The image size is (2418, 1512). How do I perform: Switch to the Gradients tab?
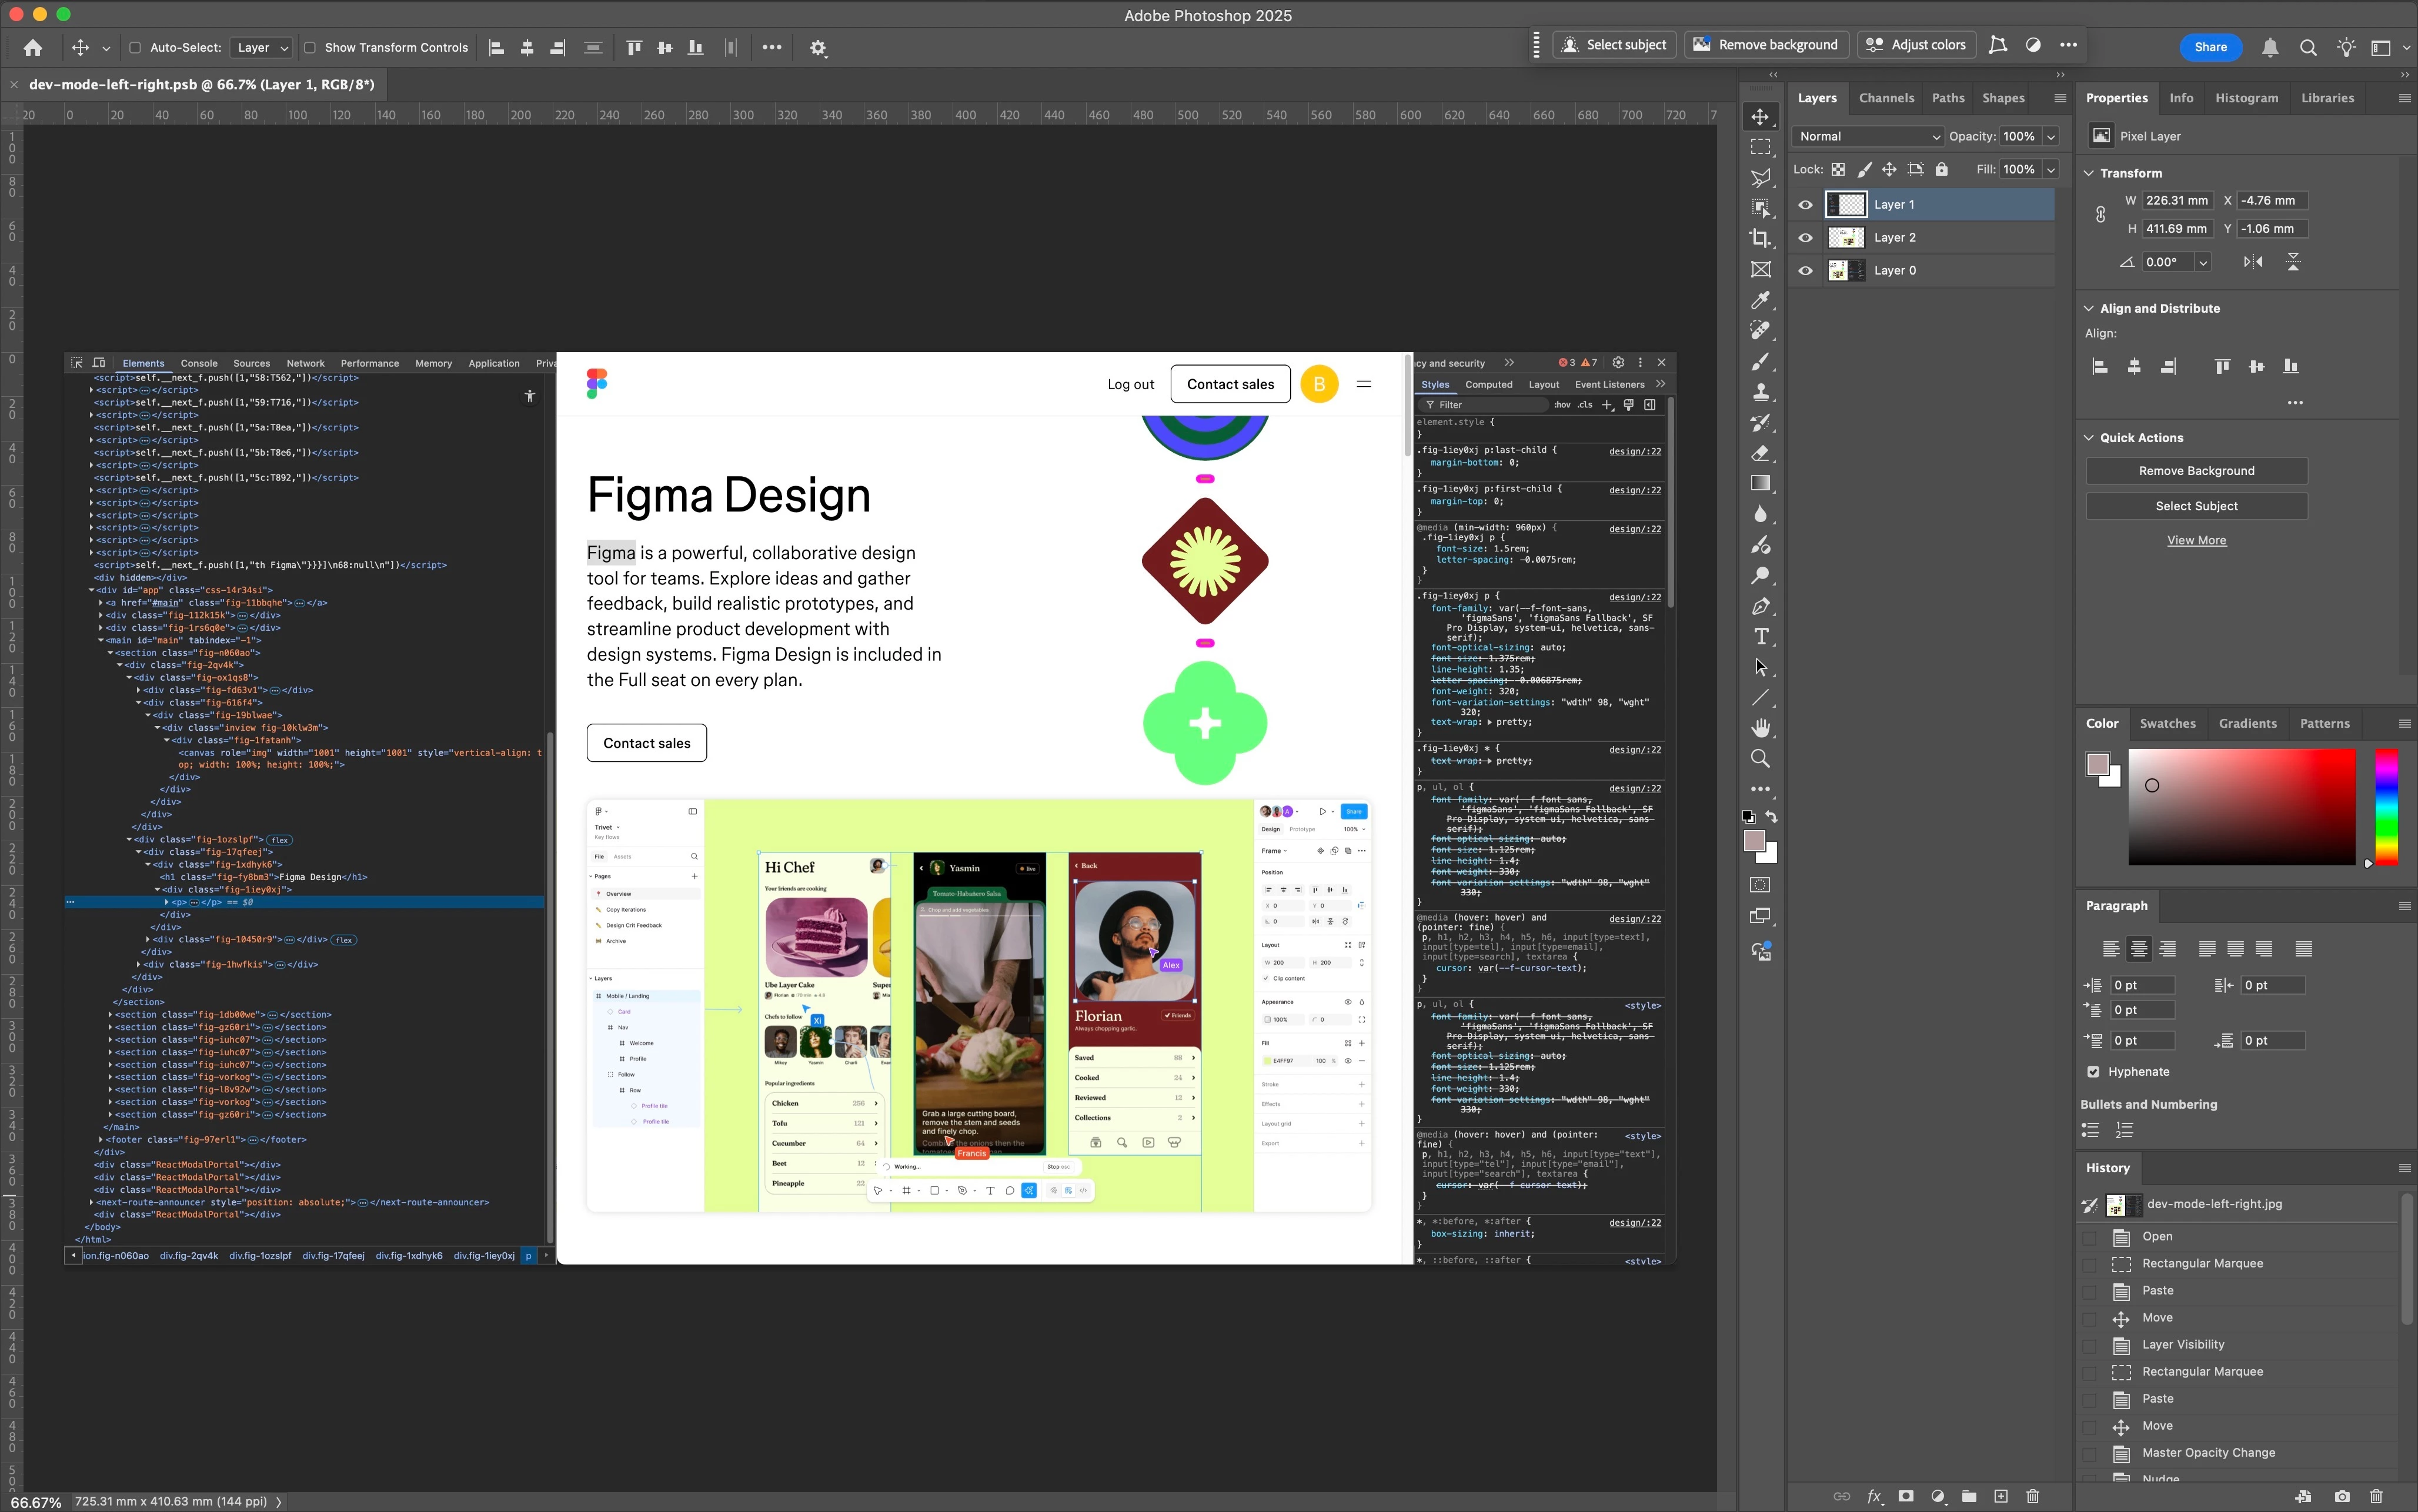pyautogui.click(x=2247, y=723)
